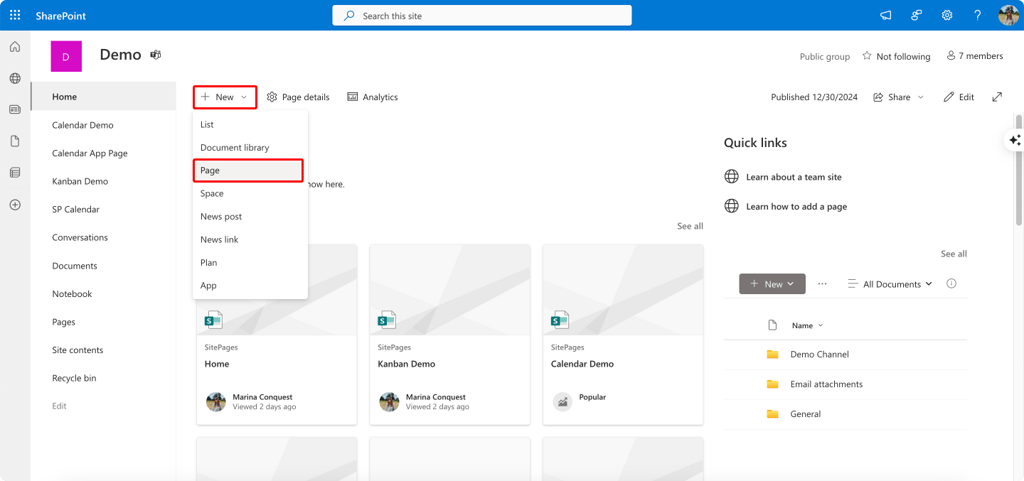
Task: Go to Home in site navigation
Action: [103, 97]
